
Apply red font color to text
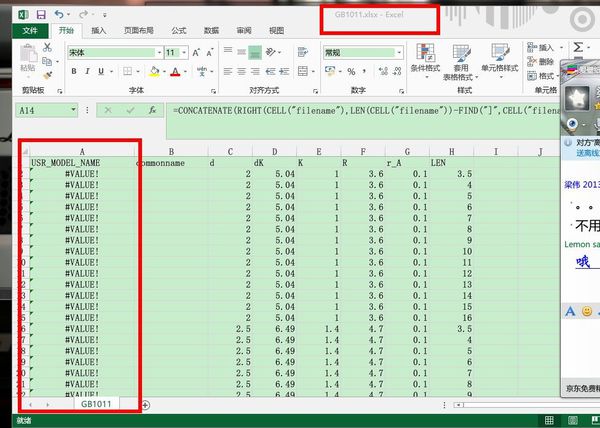click(175, 71)
